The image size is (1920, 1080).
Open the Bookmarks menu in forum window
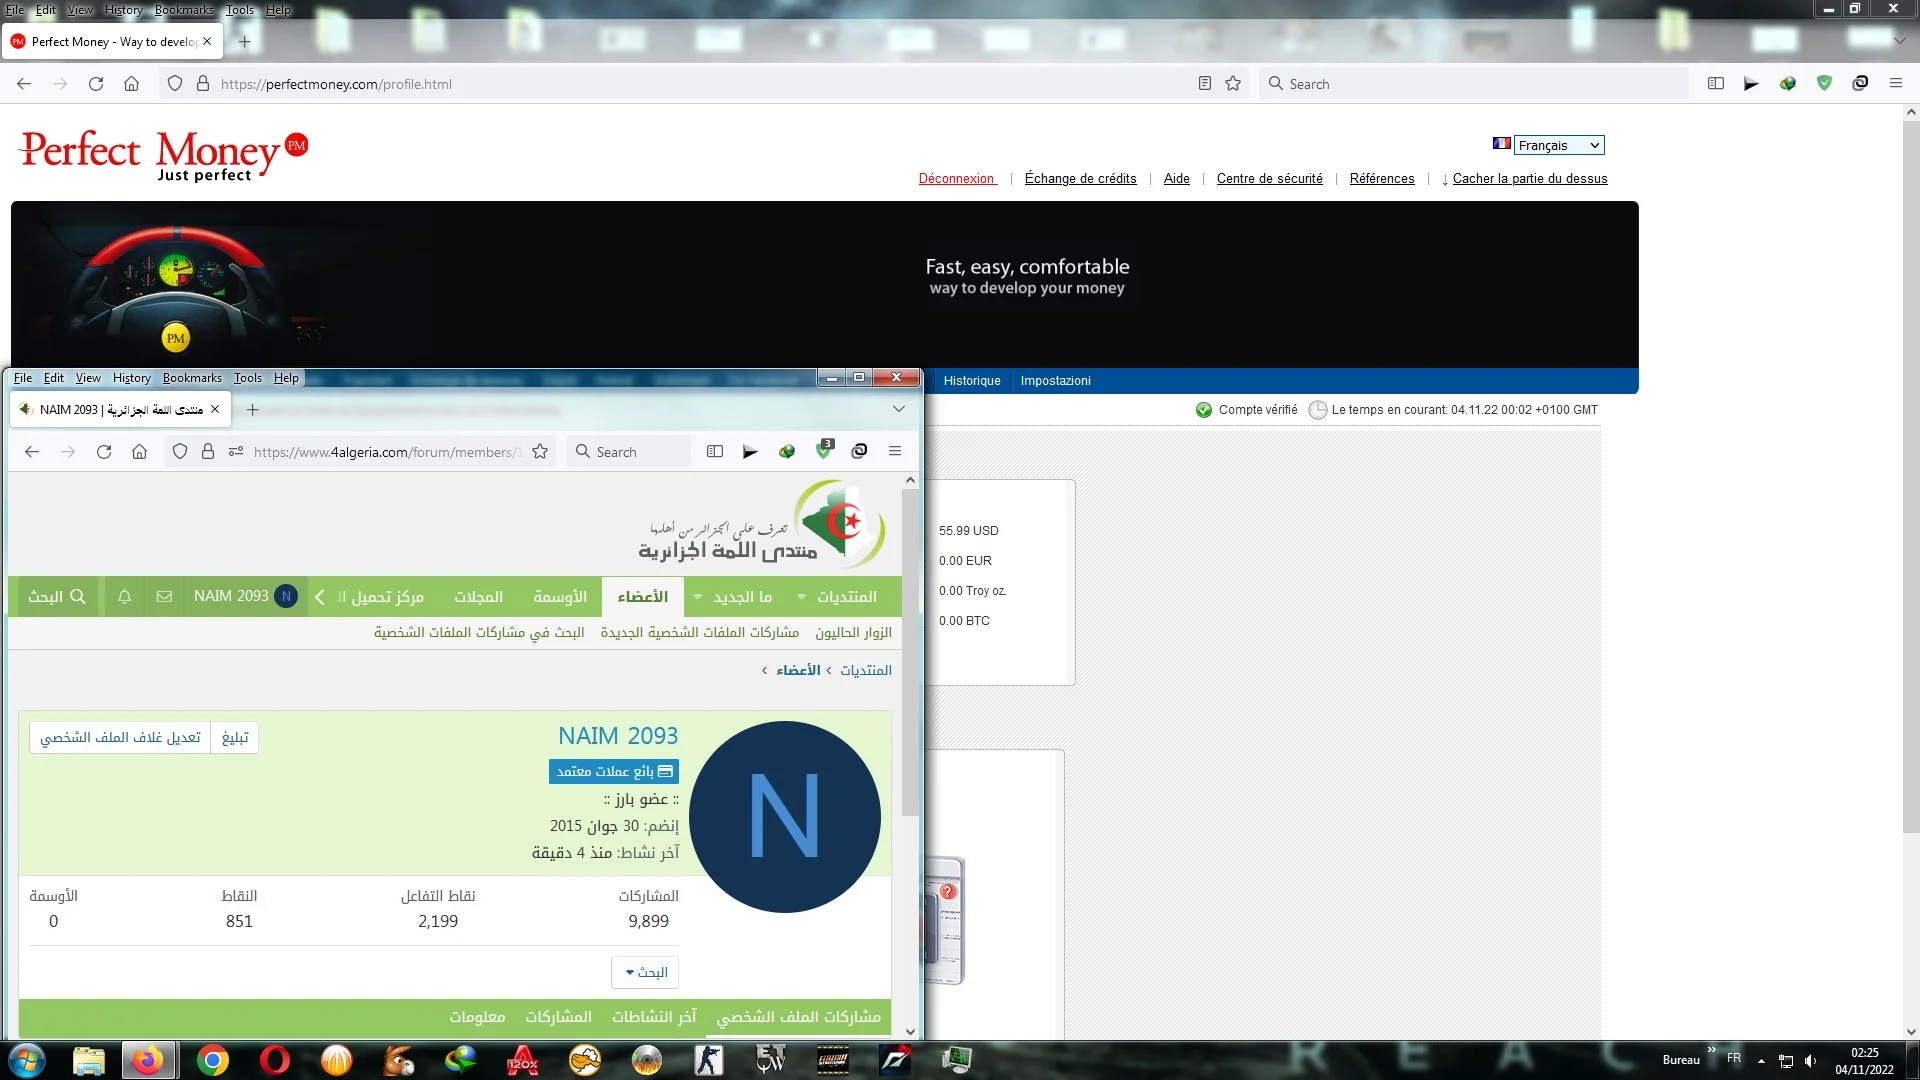(x=192, y=378)
